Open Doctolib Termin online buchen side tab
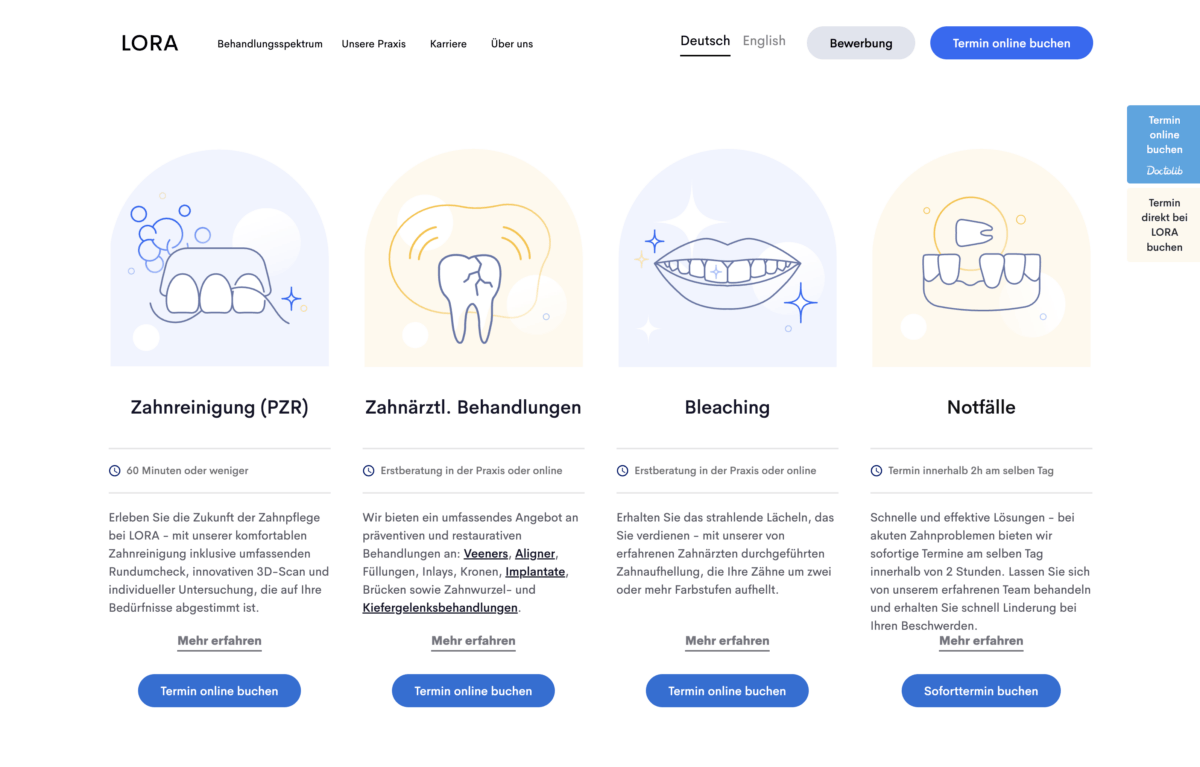 coord(1164,144)
